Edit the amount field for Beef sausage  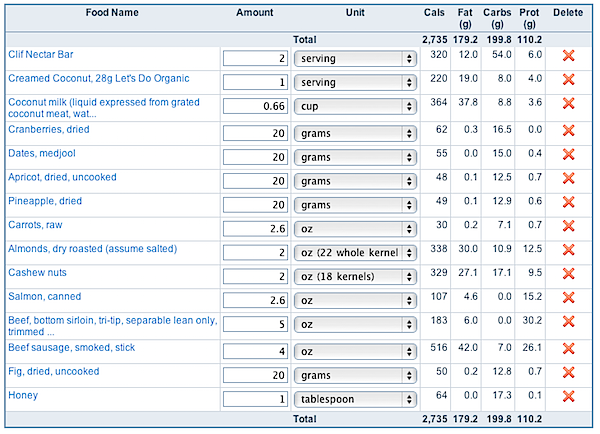click(x=255, y=351)
